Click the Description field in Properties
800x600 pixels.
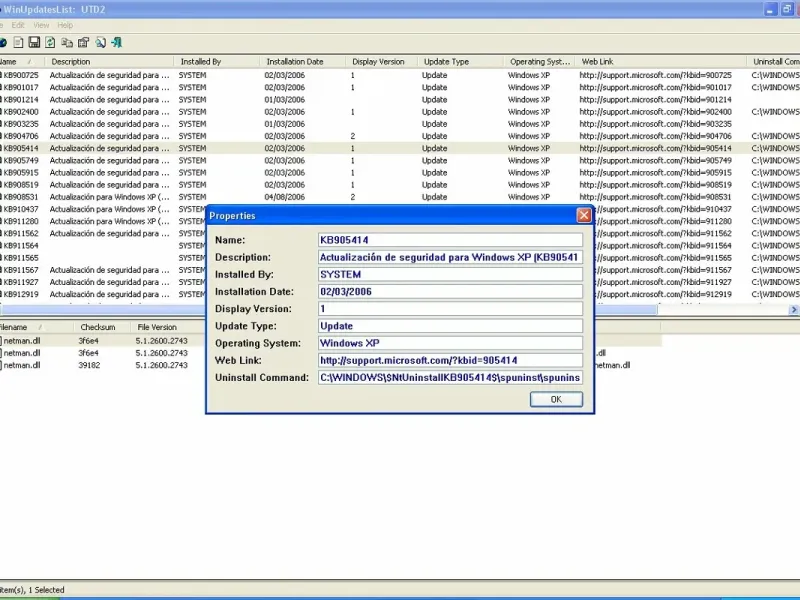tap(450, 257)
